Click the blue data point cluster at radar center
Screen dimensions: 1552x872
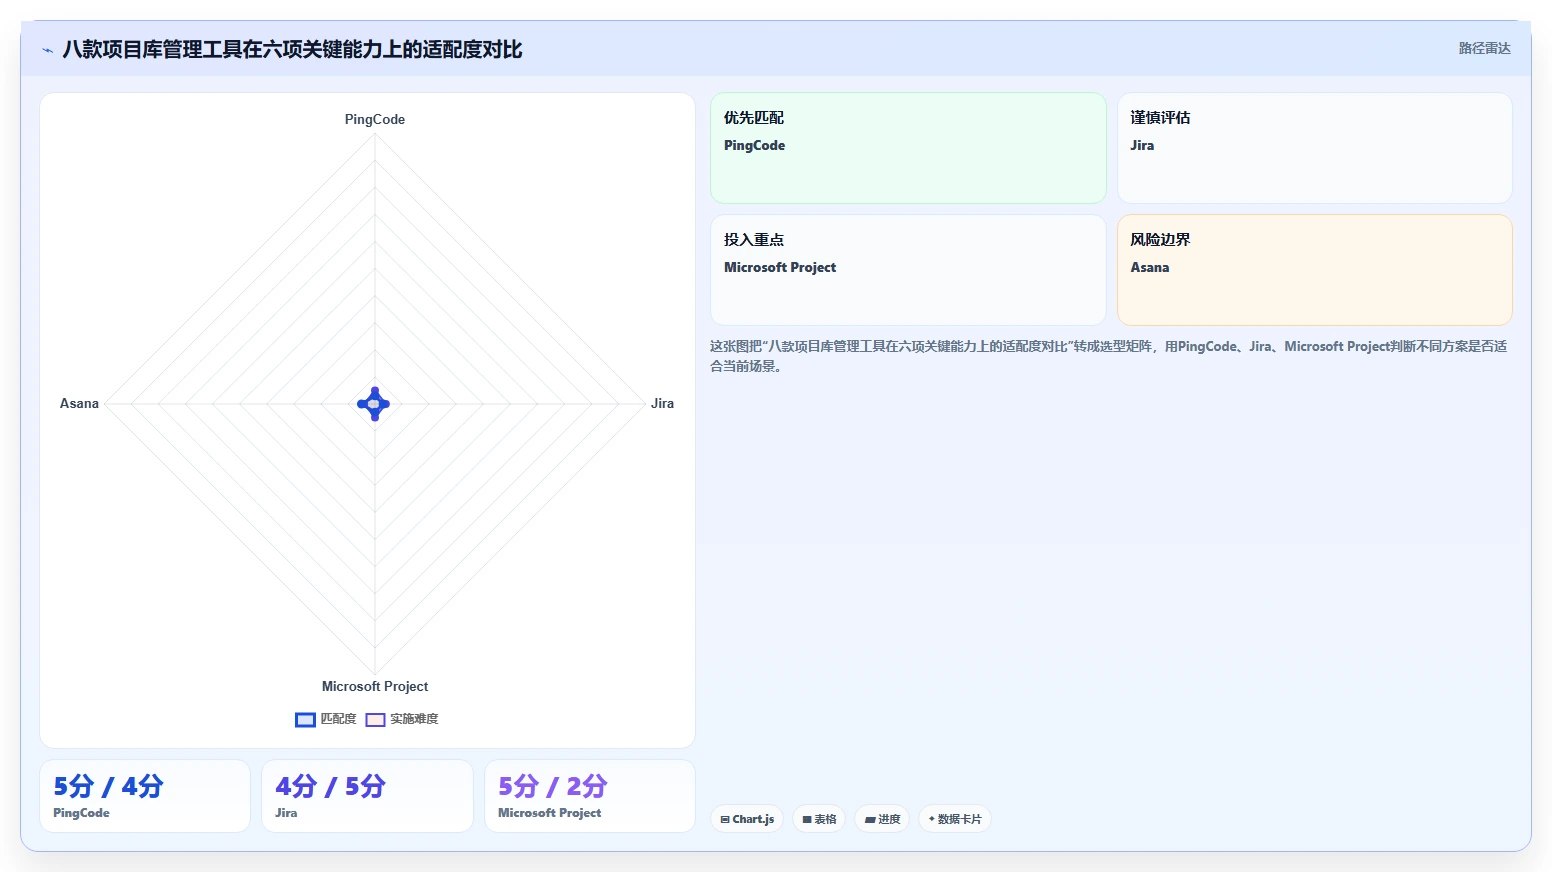[374, 404]
